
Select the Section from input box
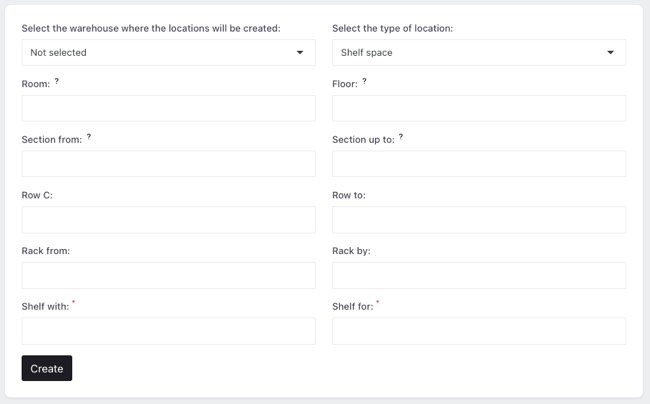tap(168, 164)
